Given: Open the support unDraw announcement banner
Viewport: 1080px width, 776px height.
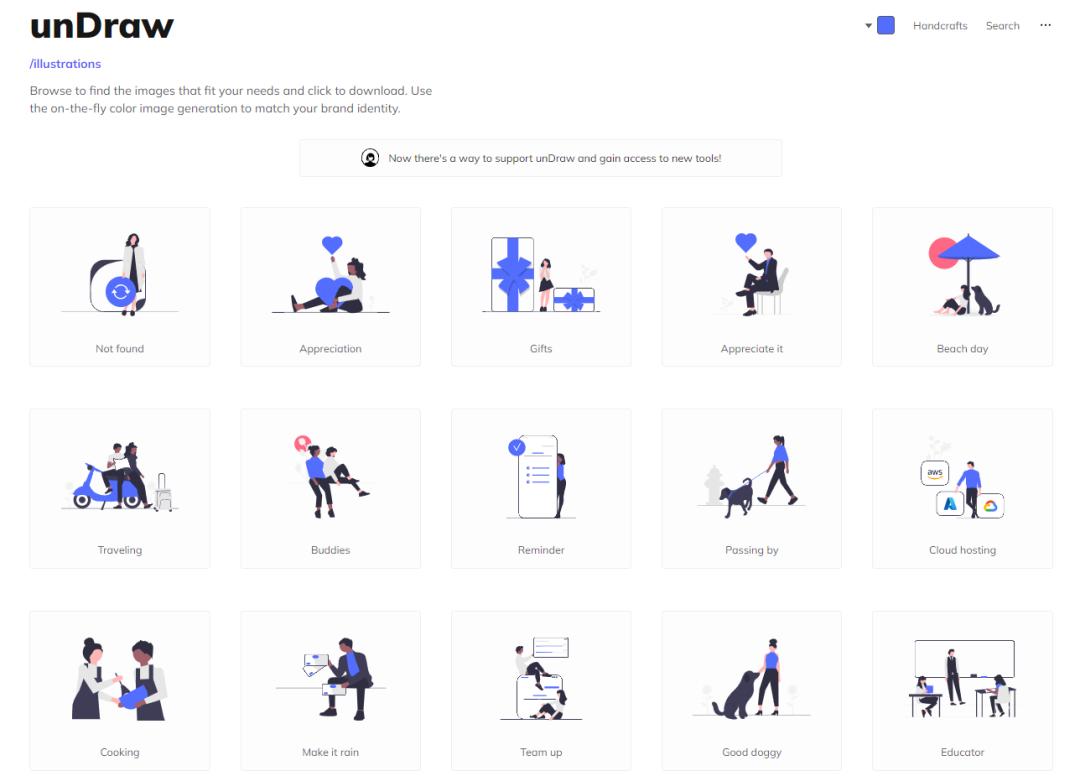Looking at the screenshot, I should tap(541, 158).
